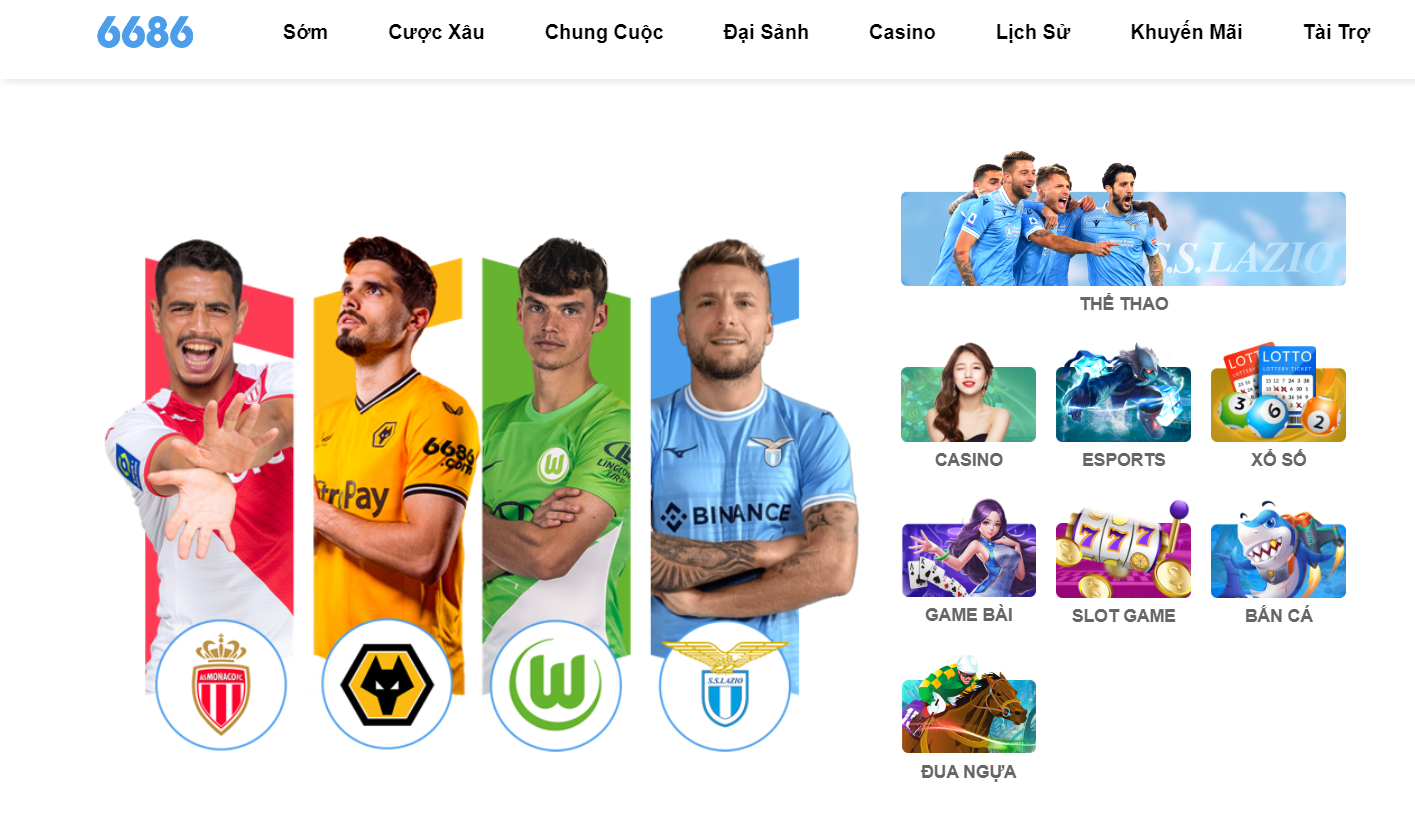The height and width of the screenshot is (831, 1415).
Task: Choose the S.S. Lazio eagle badge
Action: coord(725,685)
